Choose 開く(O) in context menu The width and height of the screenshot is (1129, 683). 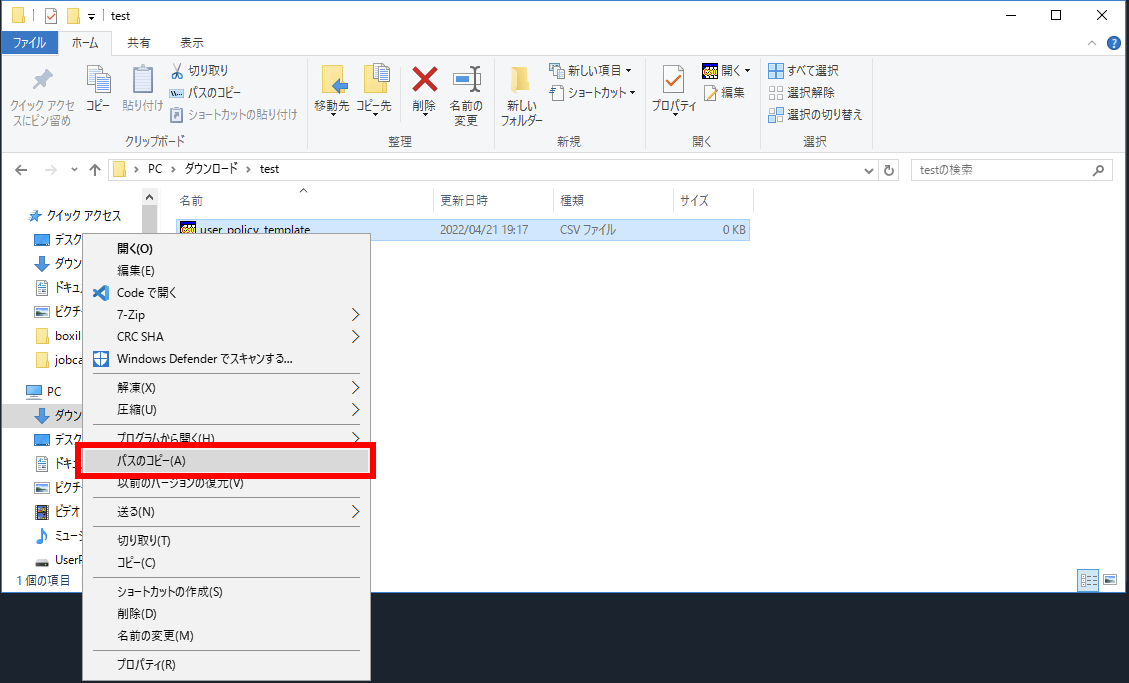pos(227,249)
